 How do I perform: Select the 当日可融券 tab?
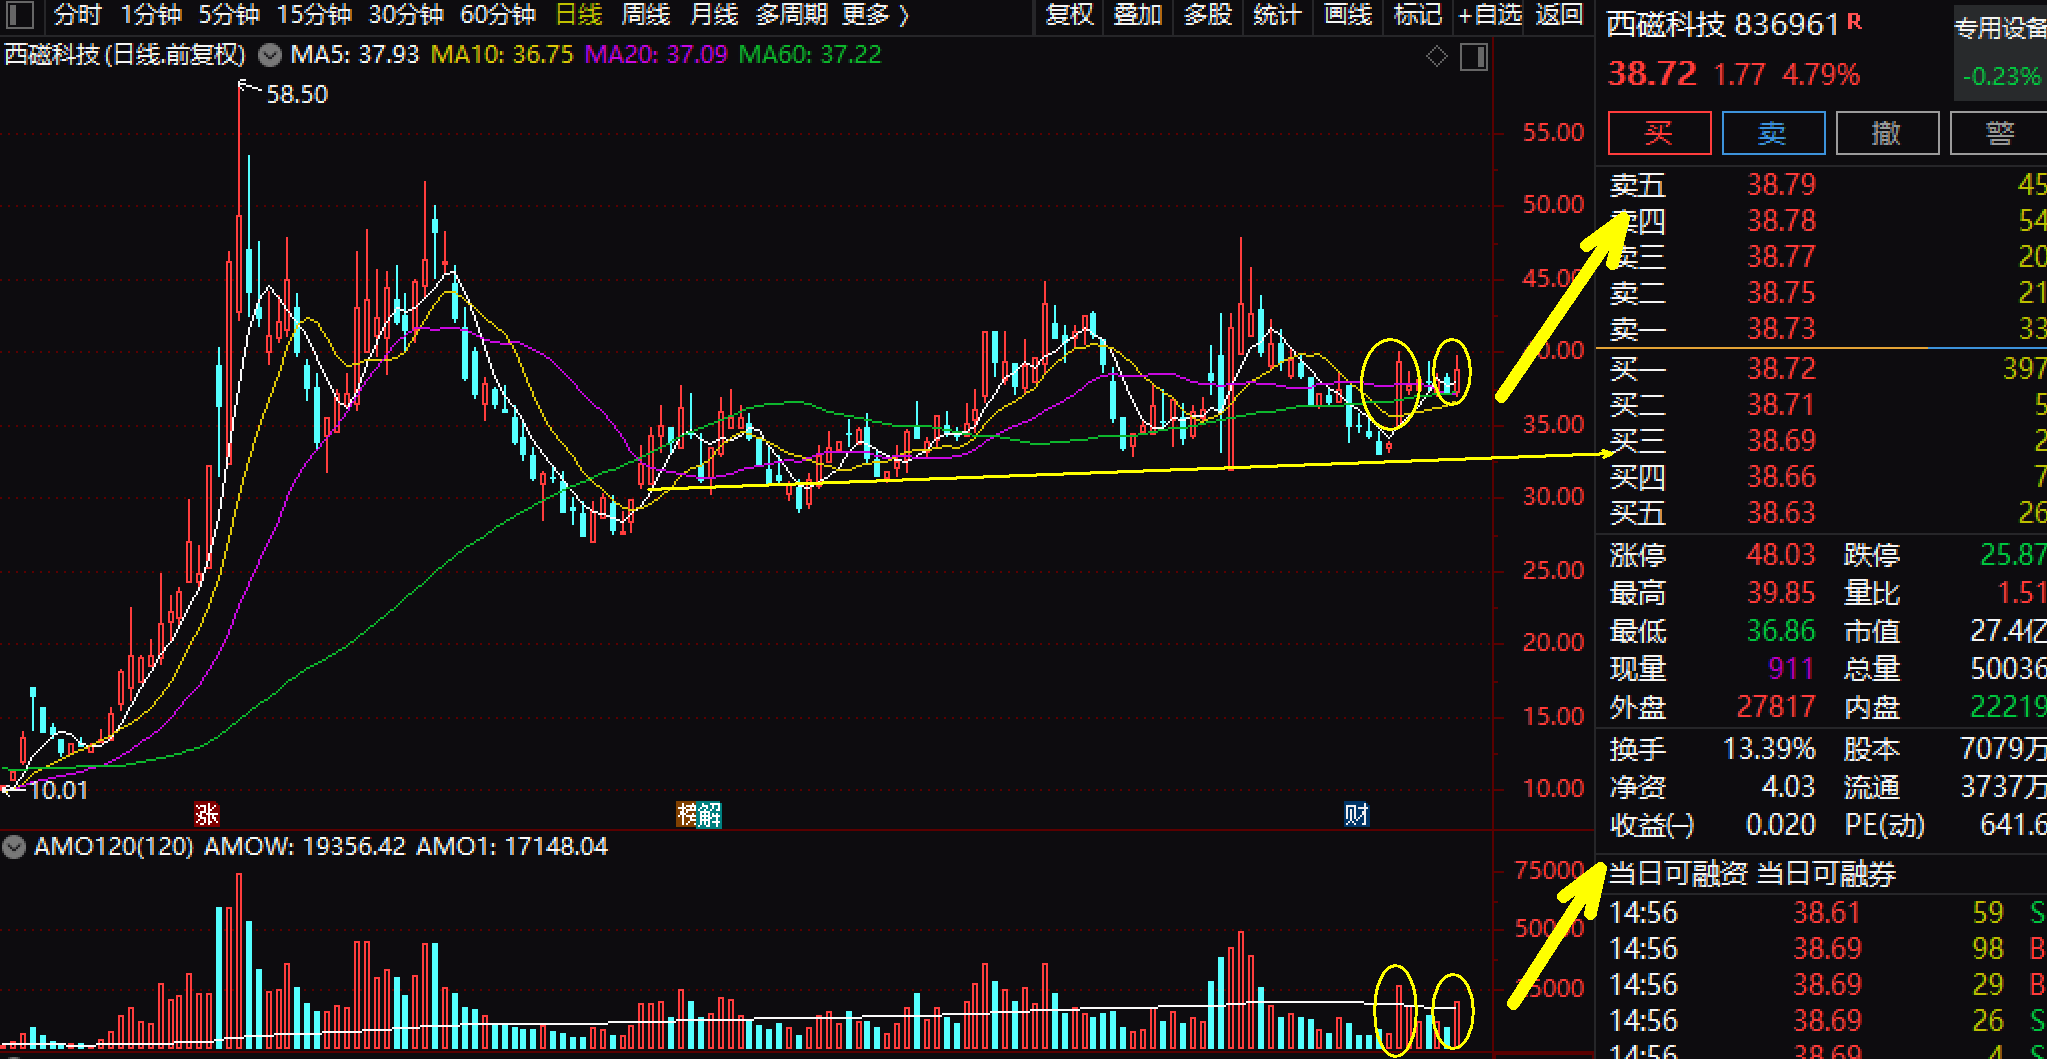1826,874
